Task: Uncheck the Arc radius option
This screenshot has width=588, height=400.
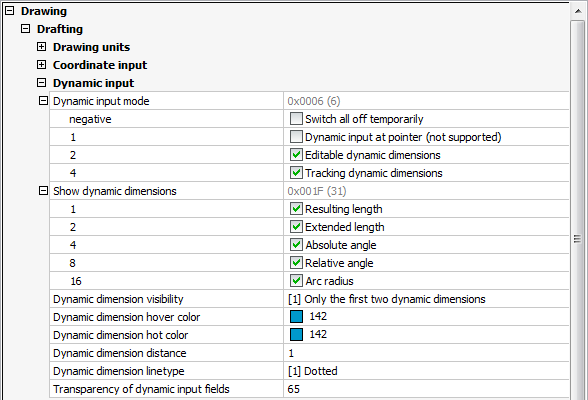Action: [296, 280]
